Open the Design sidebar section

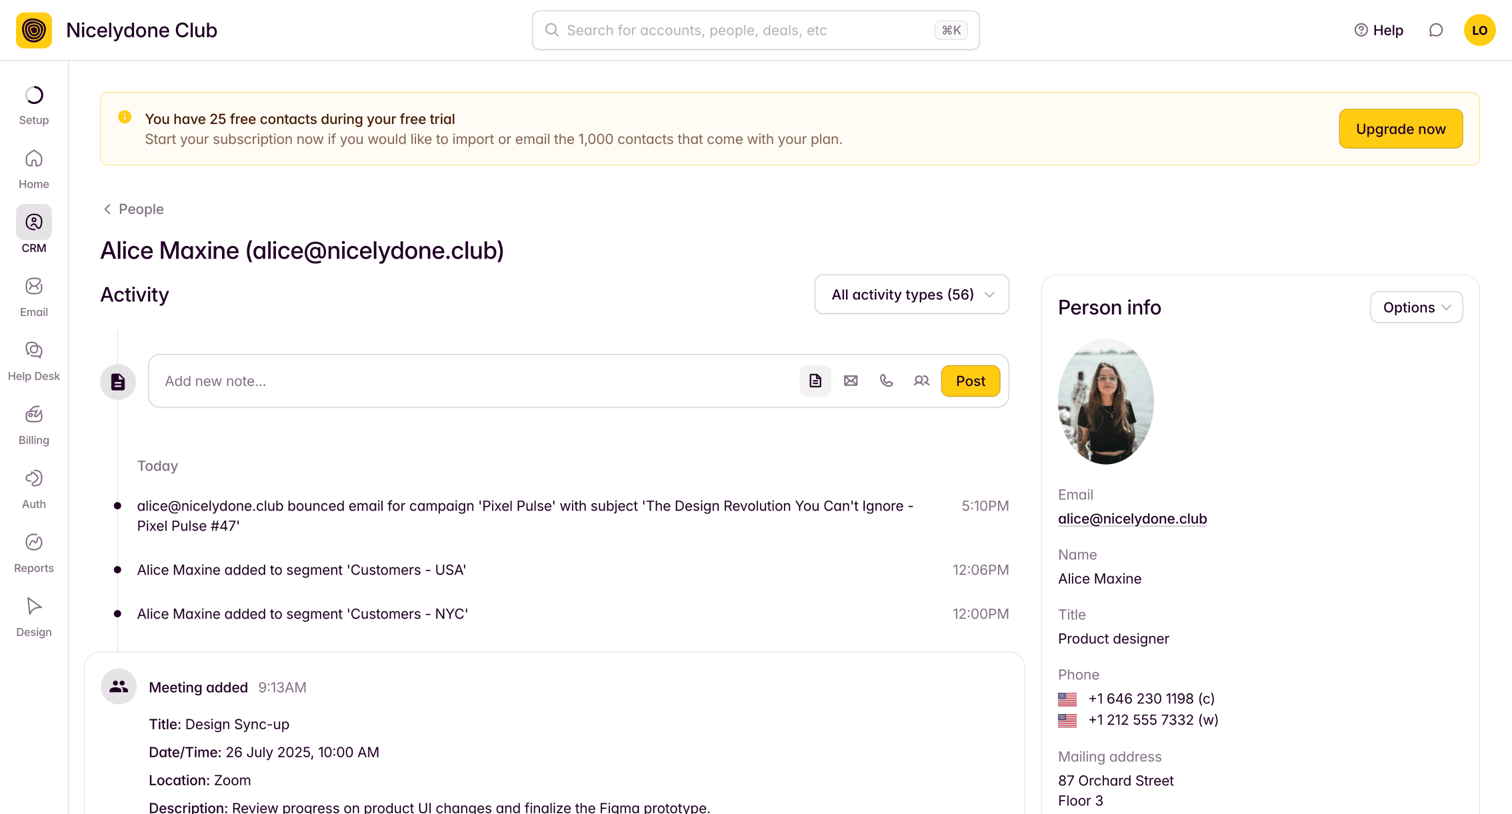(34, 617)
